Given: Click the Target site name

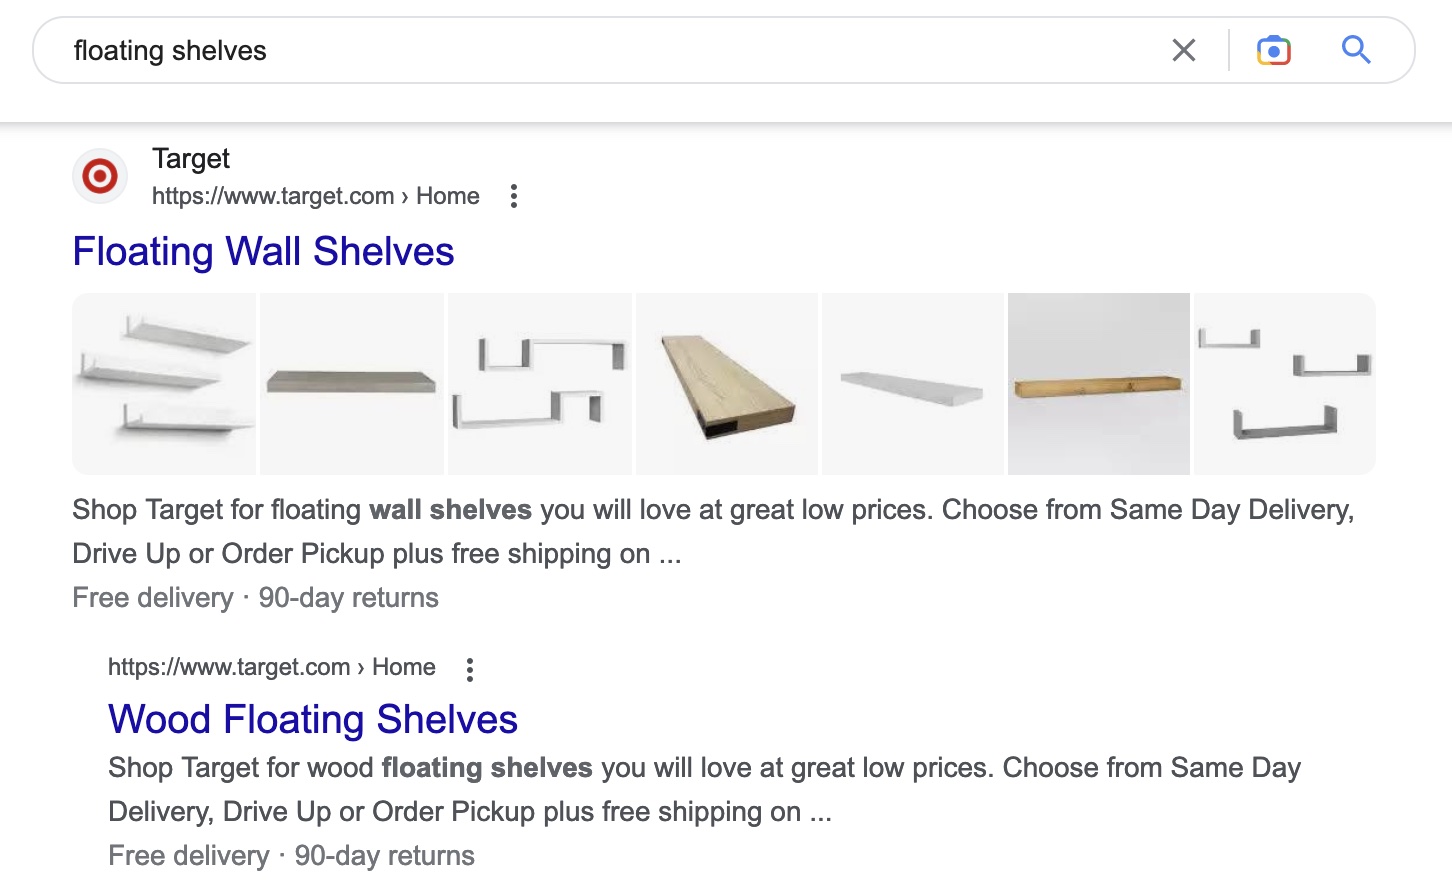Looking at the screenshot, I should click(190, 158).
